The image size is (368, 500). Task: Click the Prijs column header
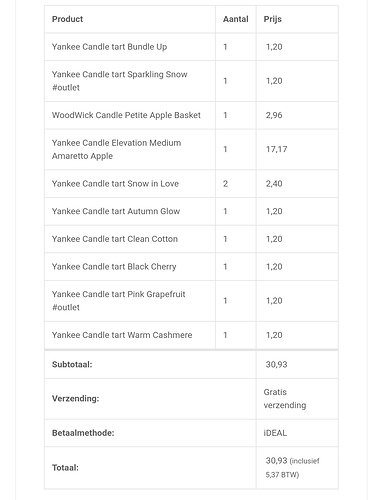point(273,19)
